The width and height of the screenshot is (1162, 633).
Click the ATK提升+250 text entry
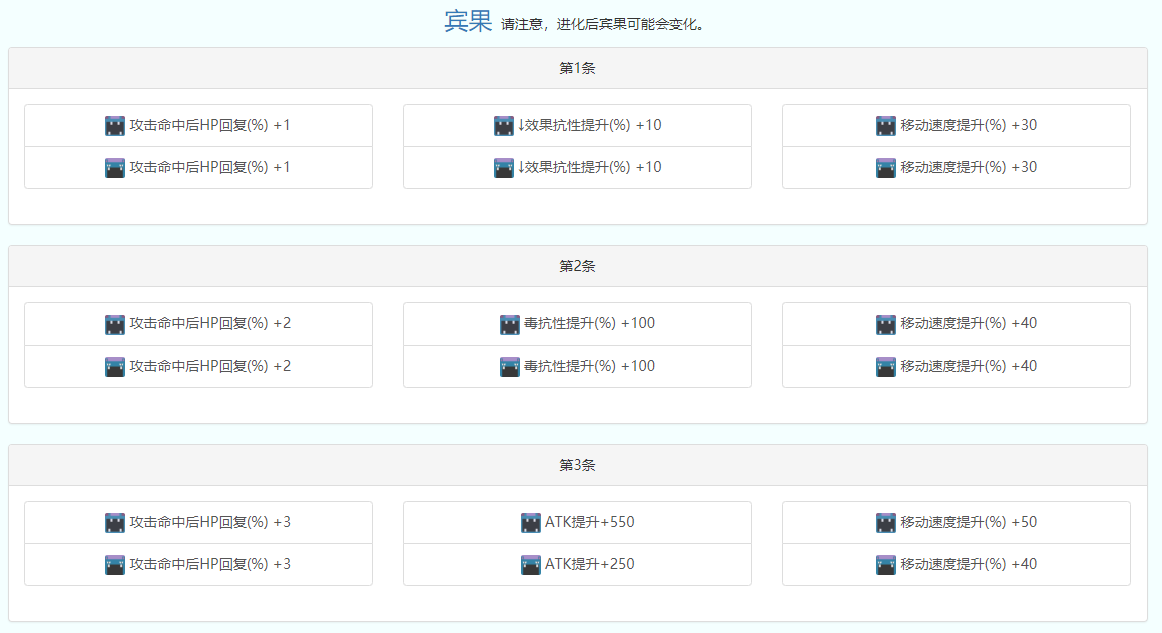589,564
